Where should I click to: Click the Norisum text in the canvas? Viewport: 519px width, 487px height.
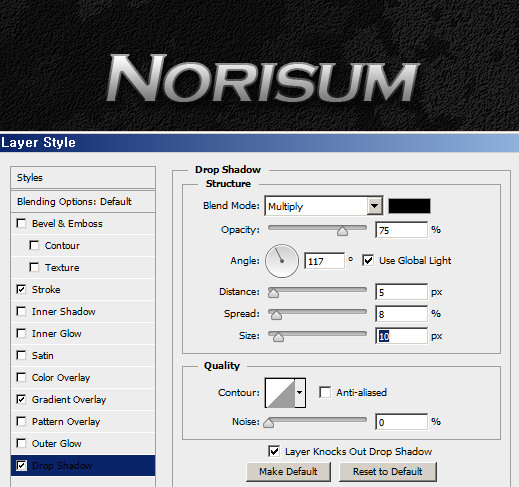pos(262,78)
